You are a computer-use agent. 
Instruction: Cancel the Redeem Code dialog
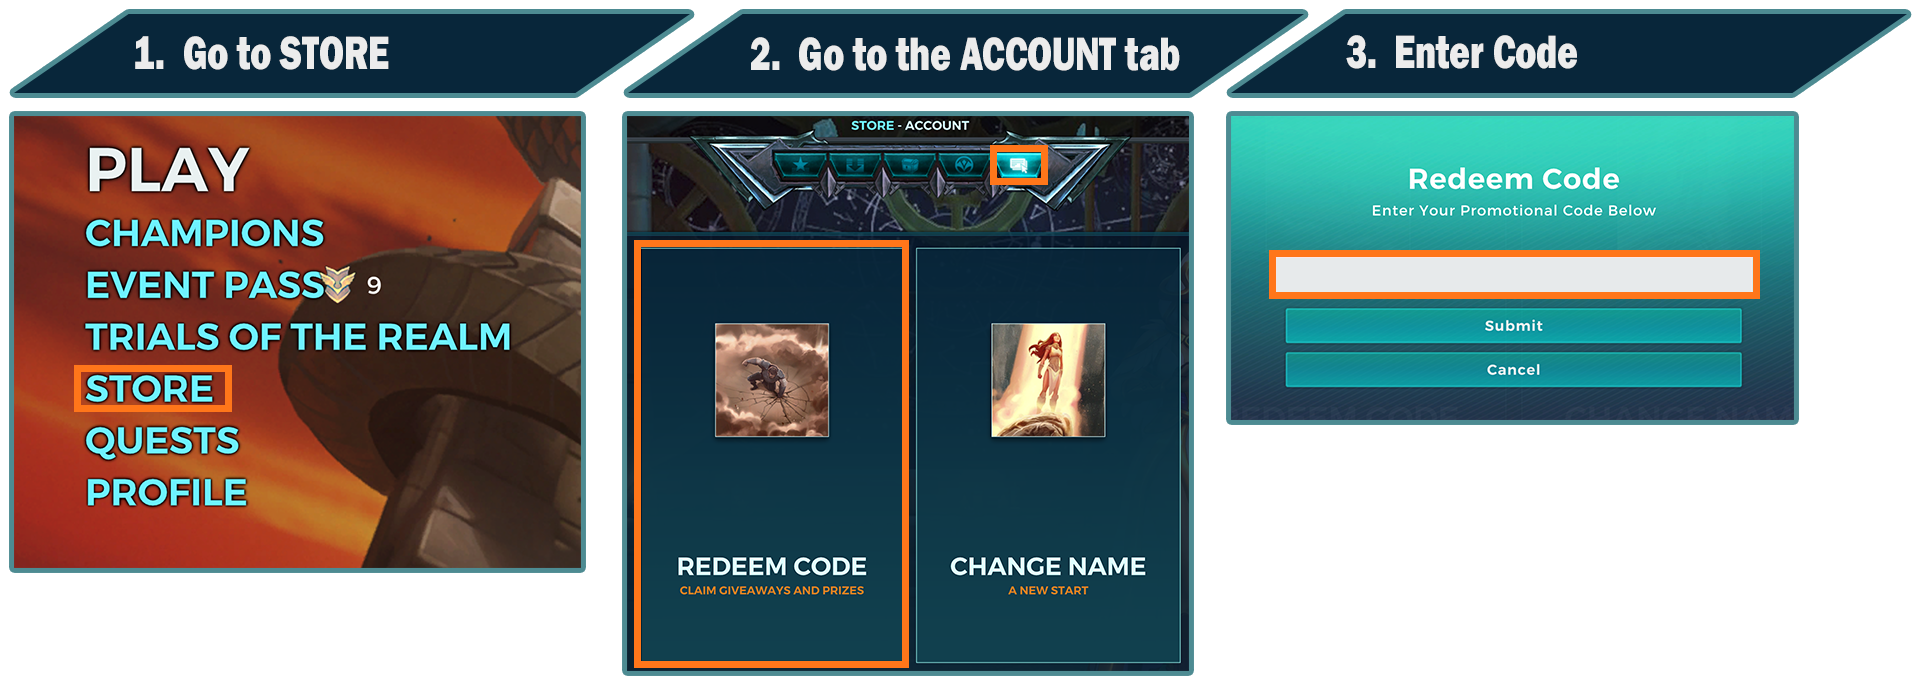tap(1513, 370)
